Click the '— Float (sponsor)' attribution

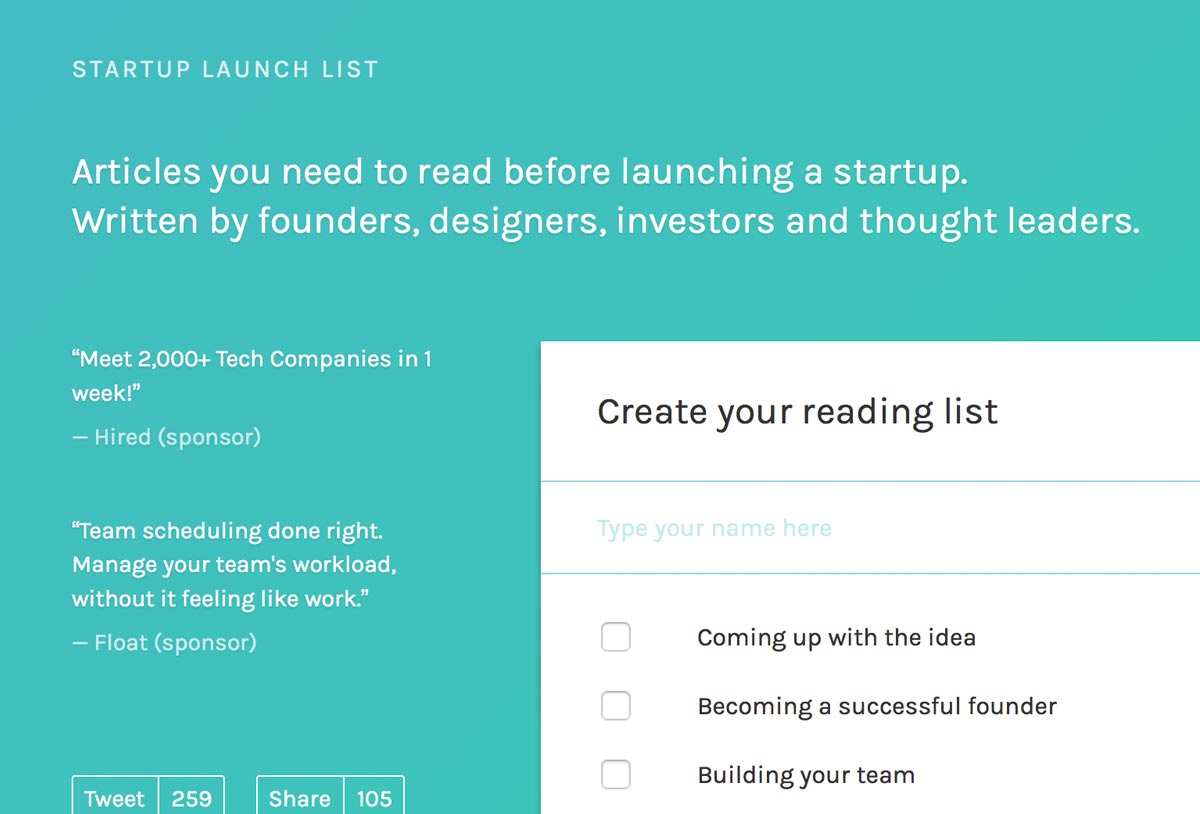(x=164, y=642)
